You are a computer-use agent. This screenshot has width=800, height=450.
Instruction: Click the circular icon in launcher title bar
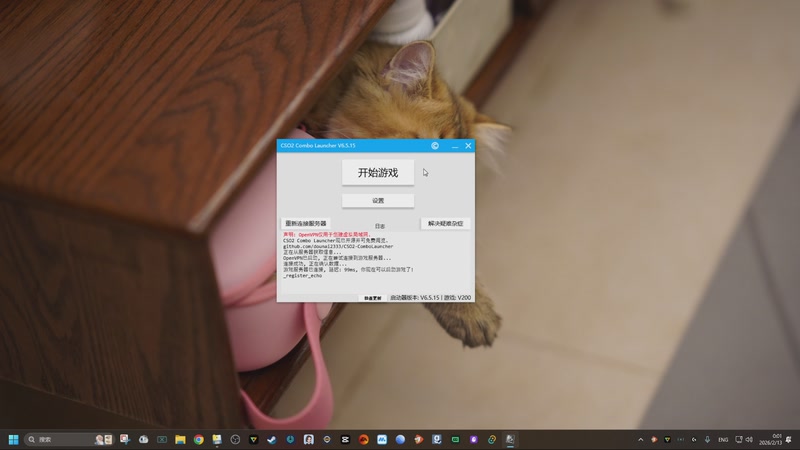click(x=435, y=146)
